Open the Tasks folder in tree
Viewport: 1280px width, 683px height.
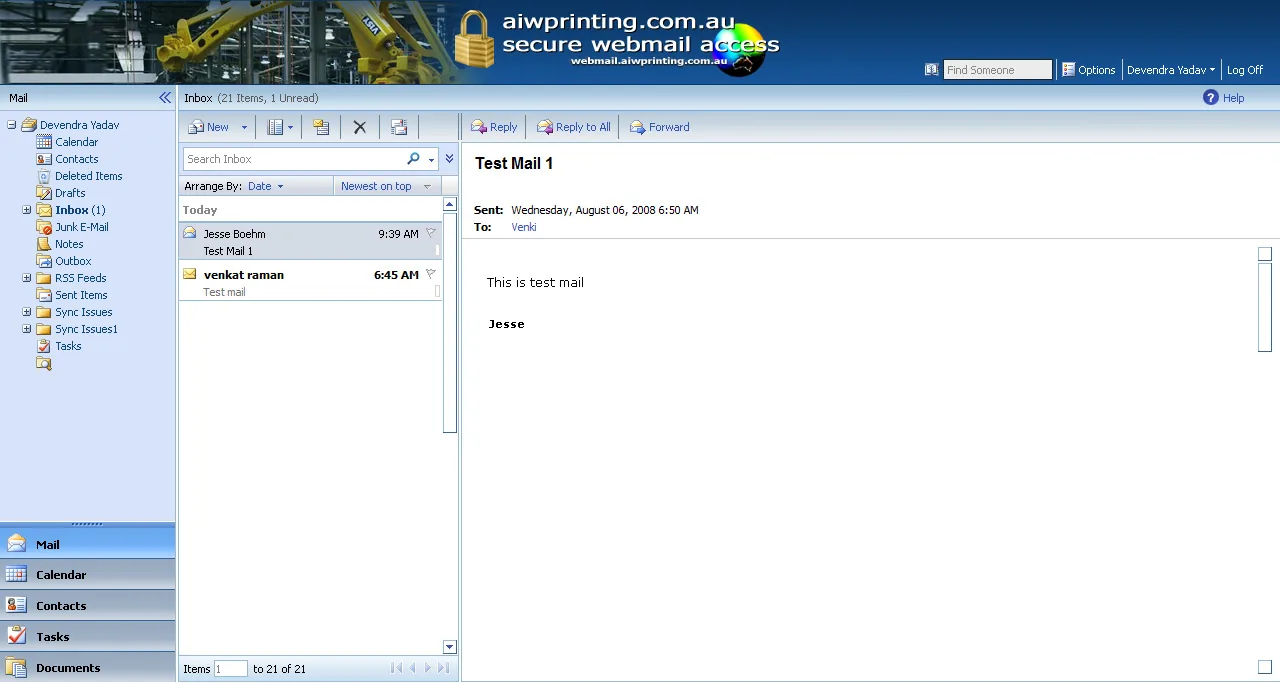(68, 346)
